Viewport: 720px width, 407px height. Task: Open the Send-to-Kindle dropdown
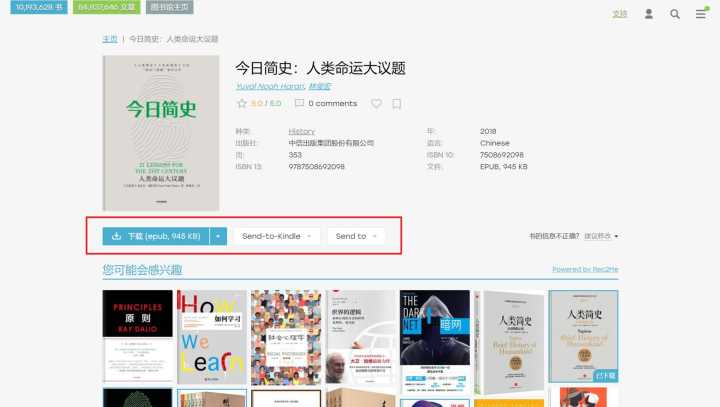[277, 236]
